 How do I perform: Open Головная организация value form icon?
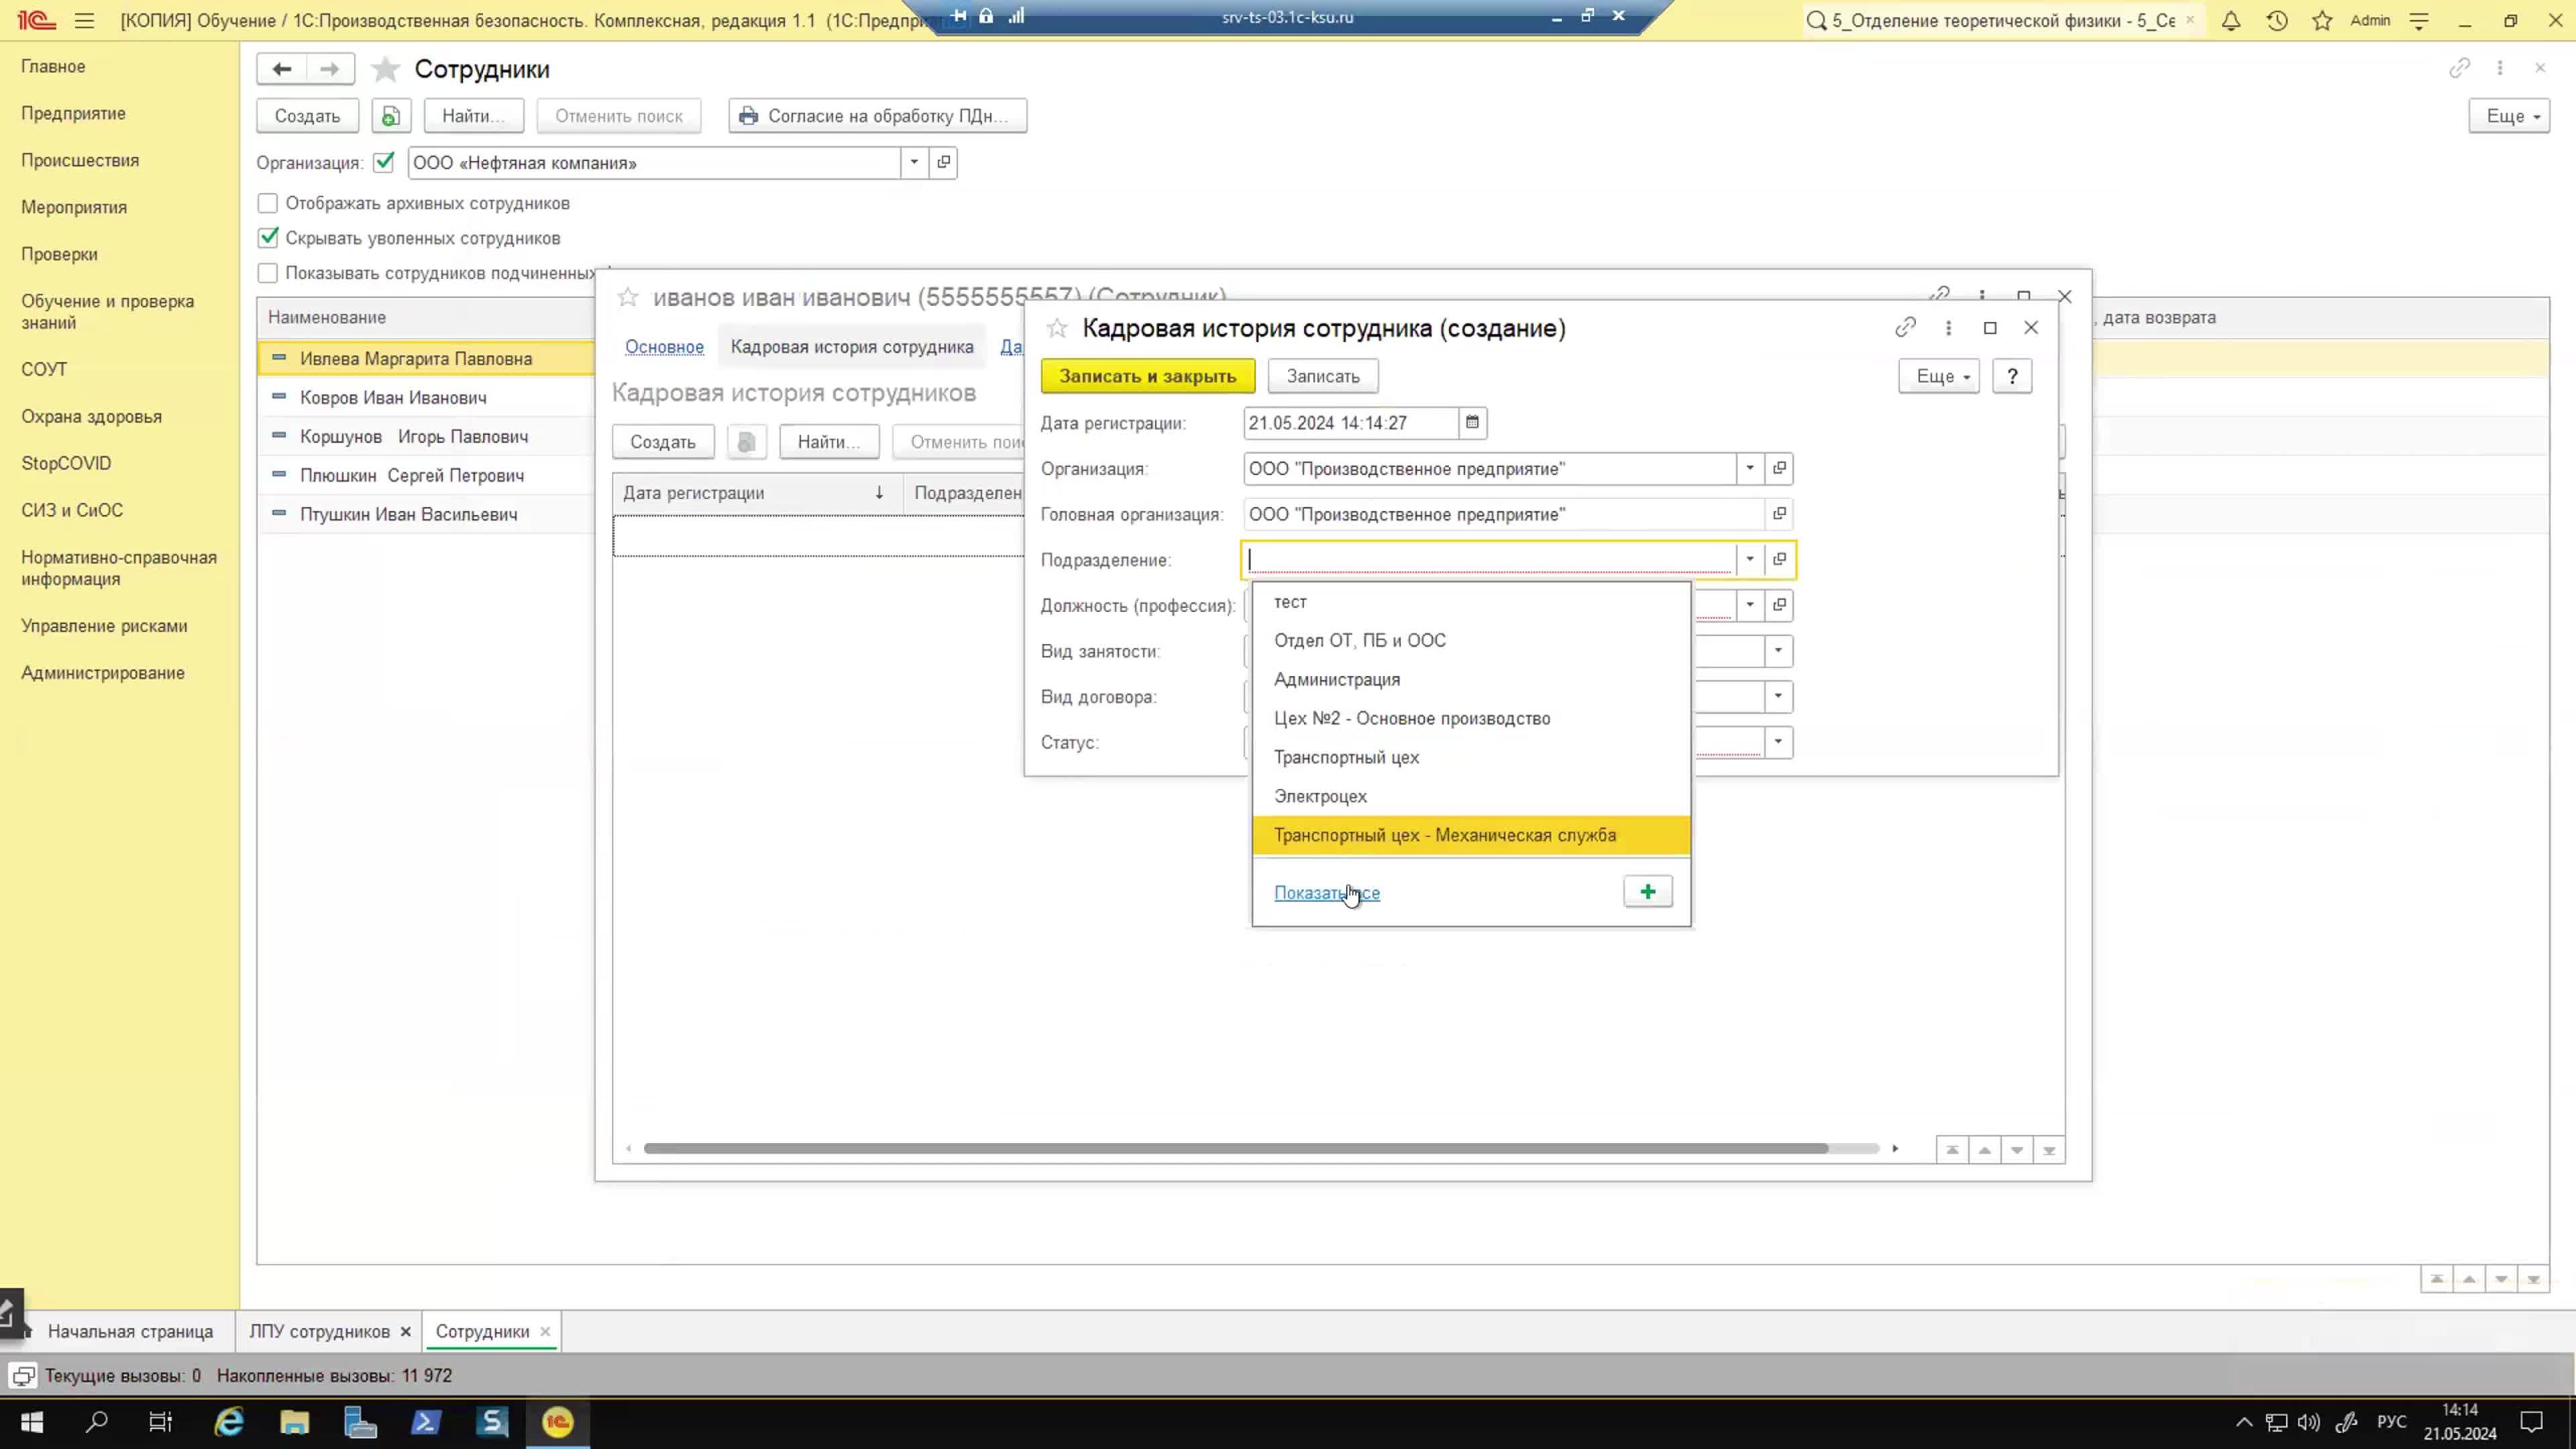(1779, 514)
